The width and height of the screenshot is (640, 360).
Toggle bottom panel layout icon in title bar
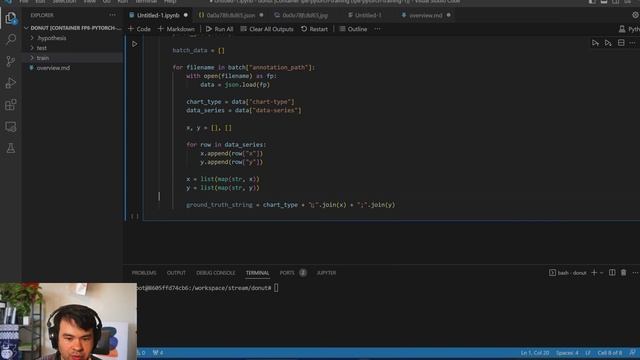click(604, 2)
